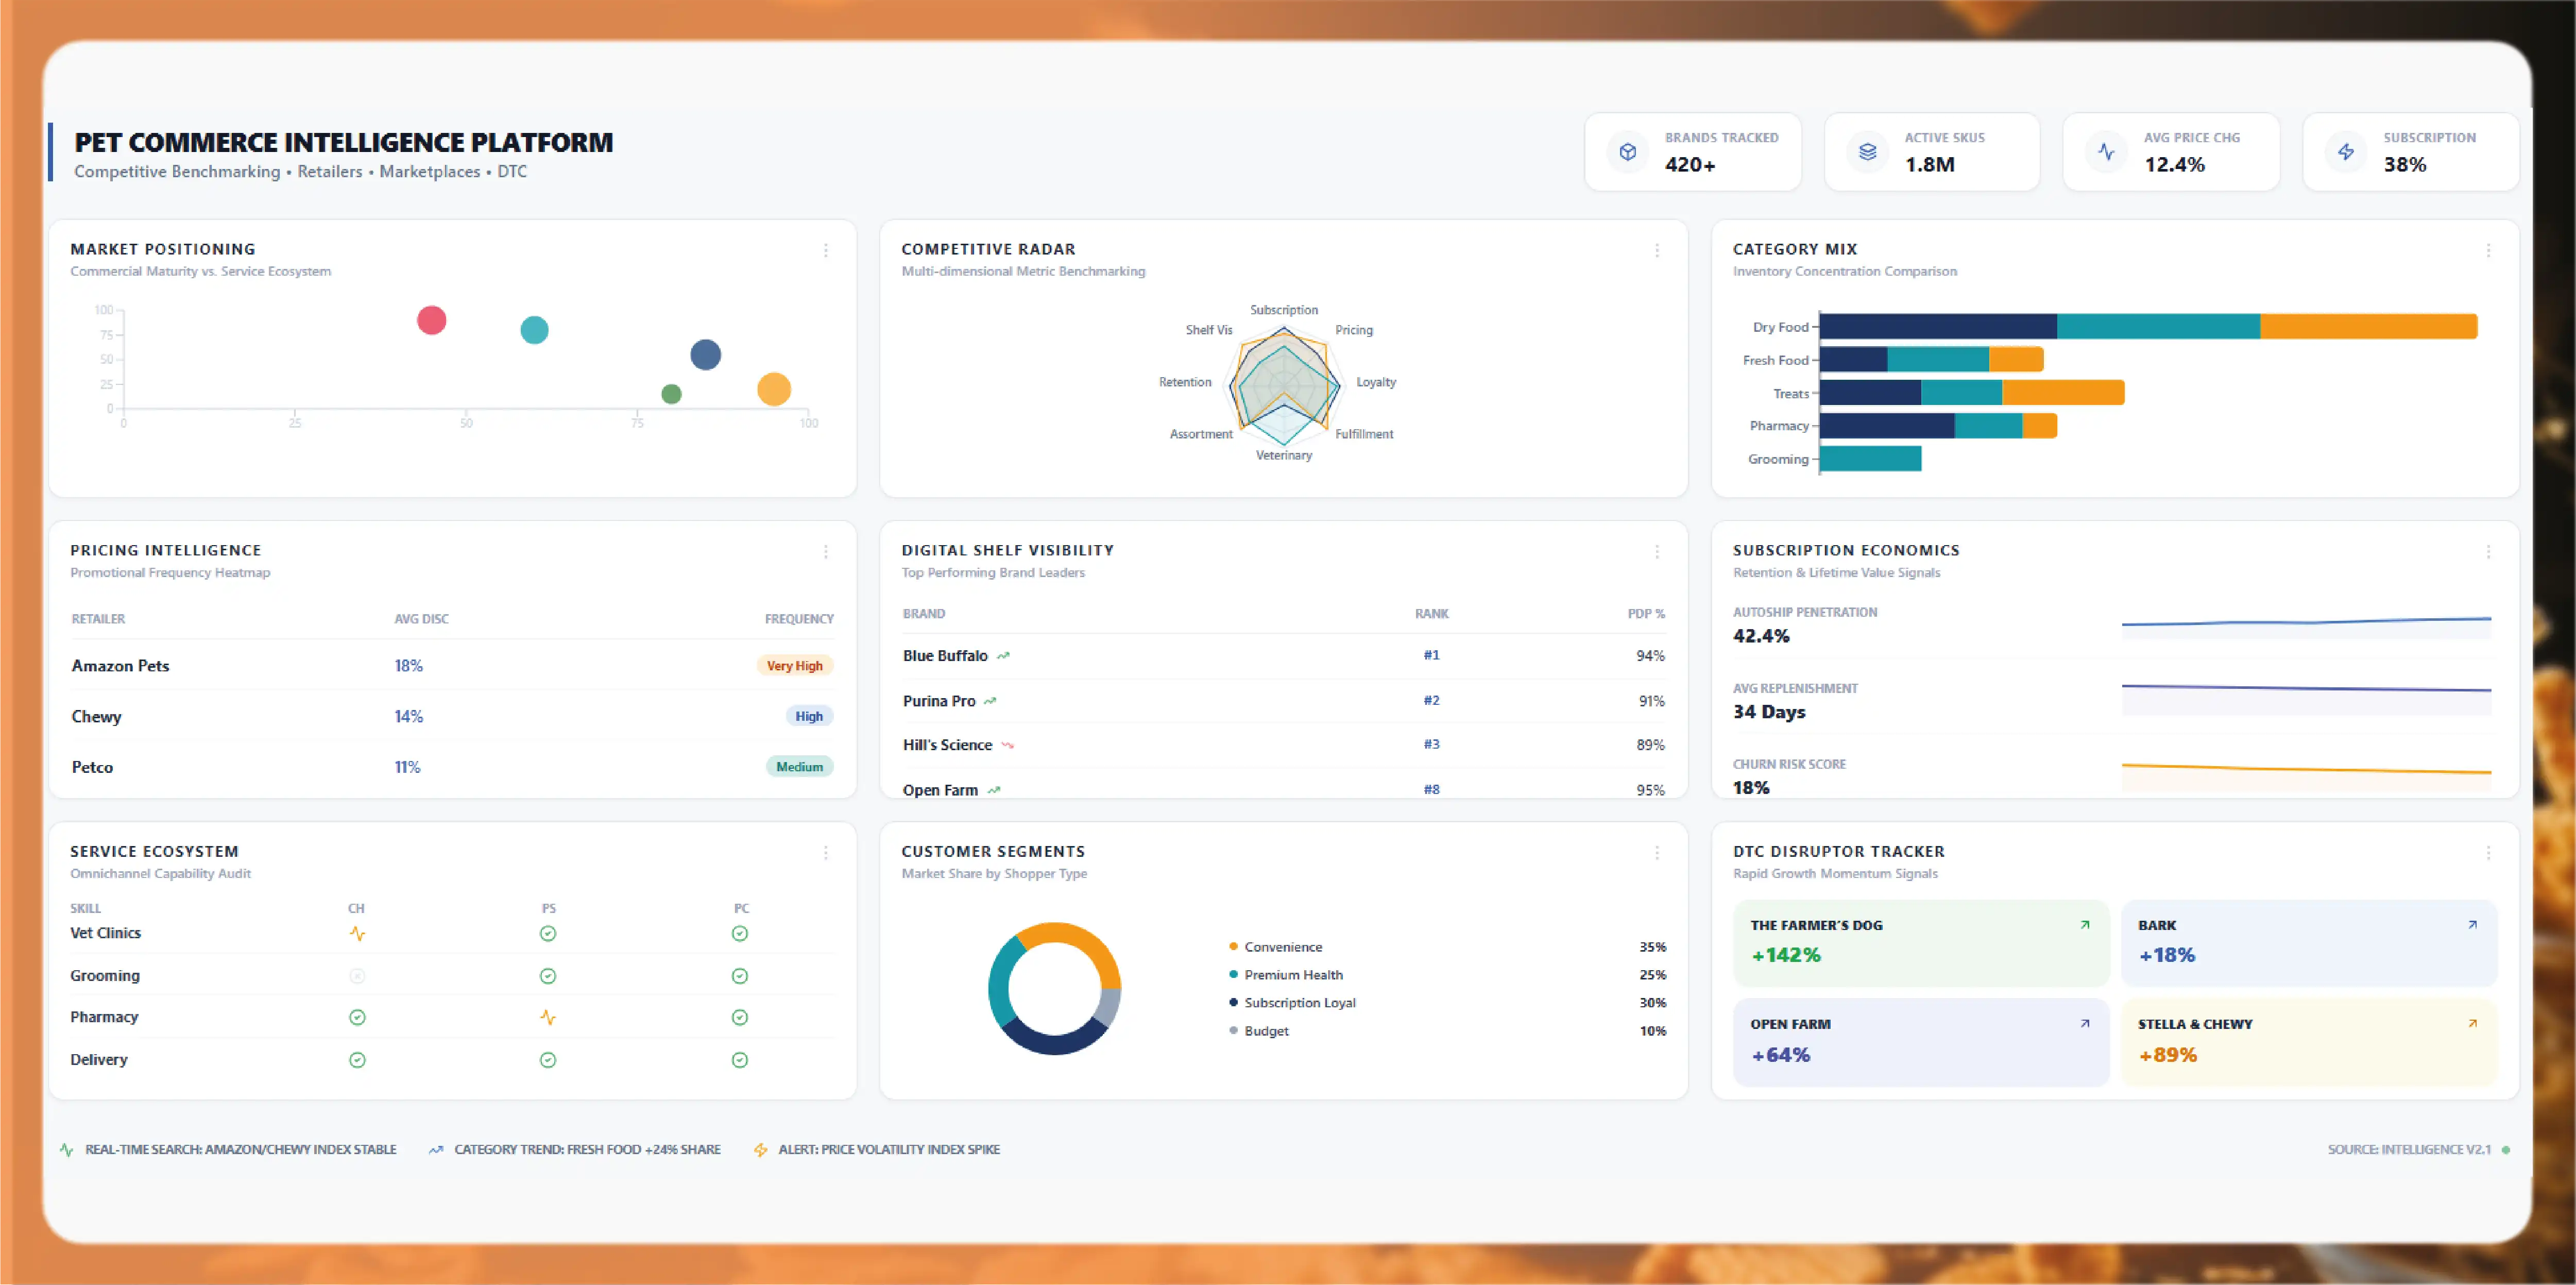Click Pharmacy PC check icon
Screen dimensions: 2576x1285
(x=740, y=1017)
